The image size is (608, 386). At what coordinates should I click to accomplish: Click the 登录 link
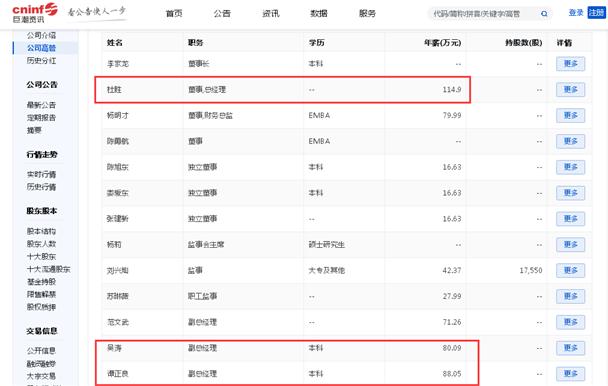point(576,12)
